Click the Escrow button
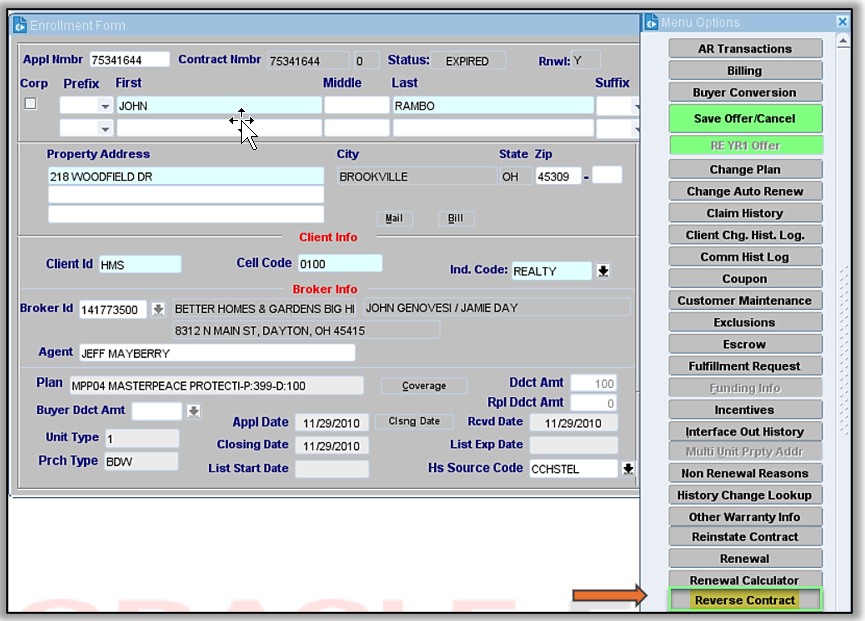Screen dimensions: 865x621 (x=745, y=344)
